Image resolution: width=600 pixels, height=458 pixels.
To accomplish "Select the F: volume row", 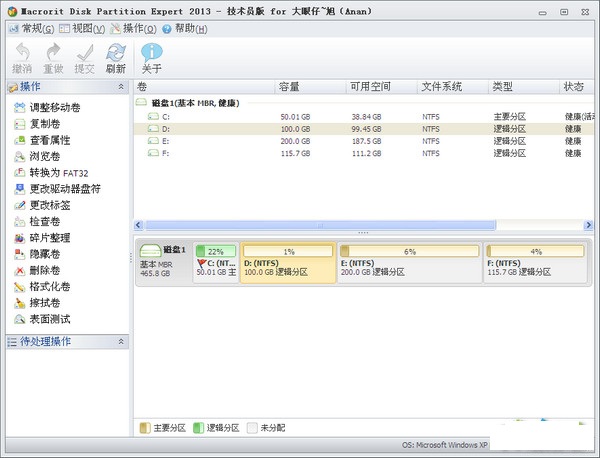I will pos(364,153).
